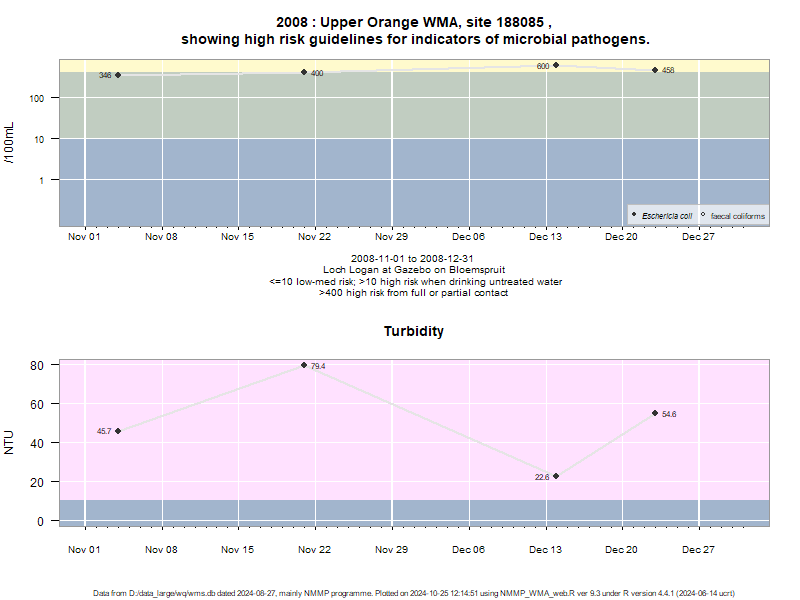The width and height of the screenshot is (800, 600).
Task: Click the Nov 22 label on upper axis
Action: [314, 237]
